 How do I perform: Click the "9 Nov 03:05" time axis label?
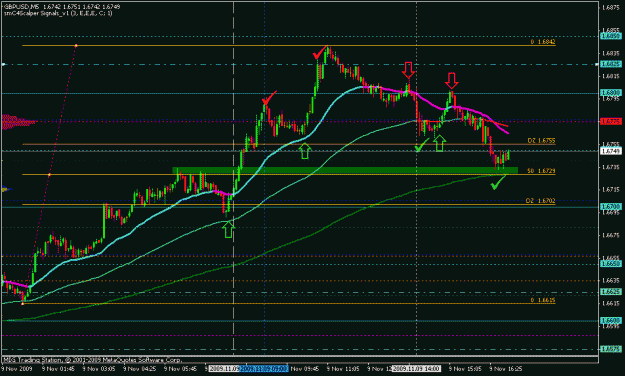pos(99,369)
